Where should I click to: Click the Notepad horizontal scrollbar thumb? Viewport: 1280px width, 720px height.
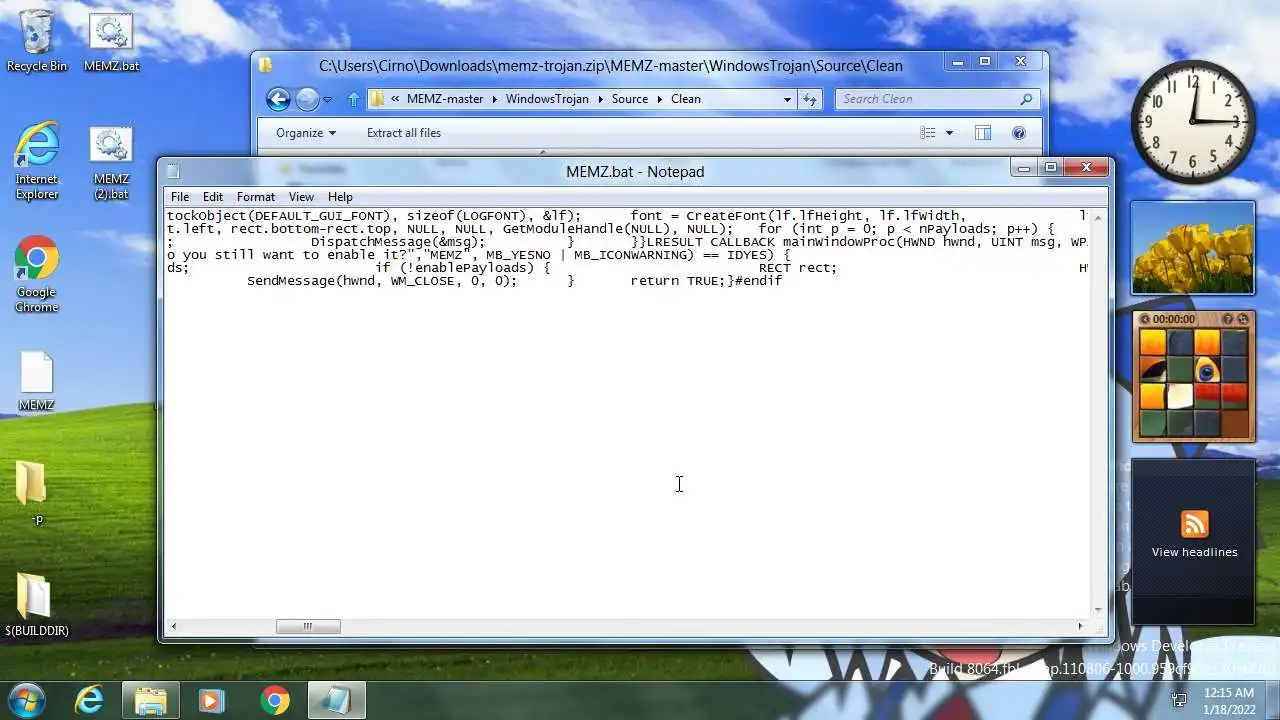(308, 626)
